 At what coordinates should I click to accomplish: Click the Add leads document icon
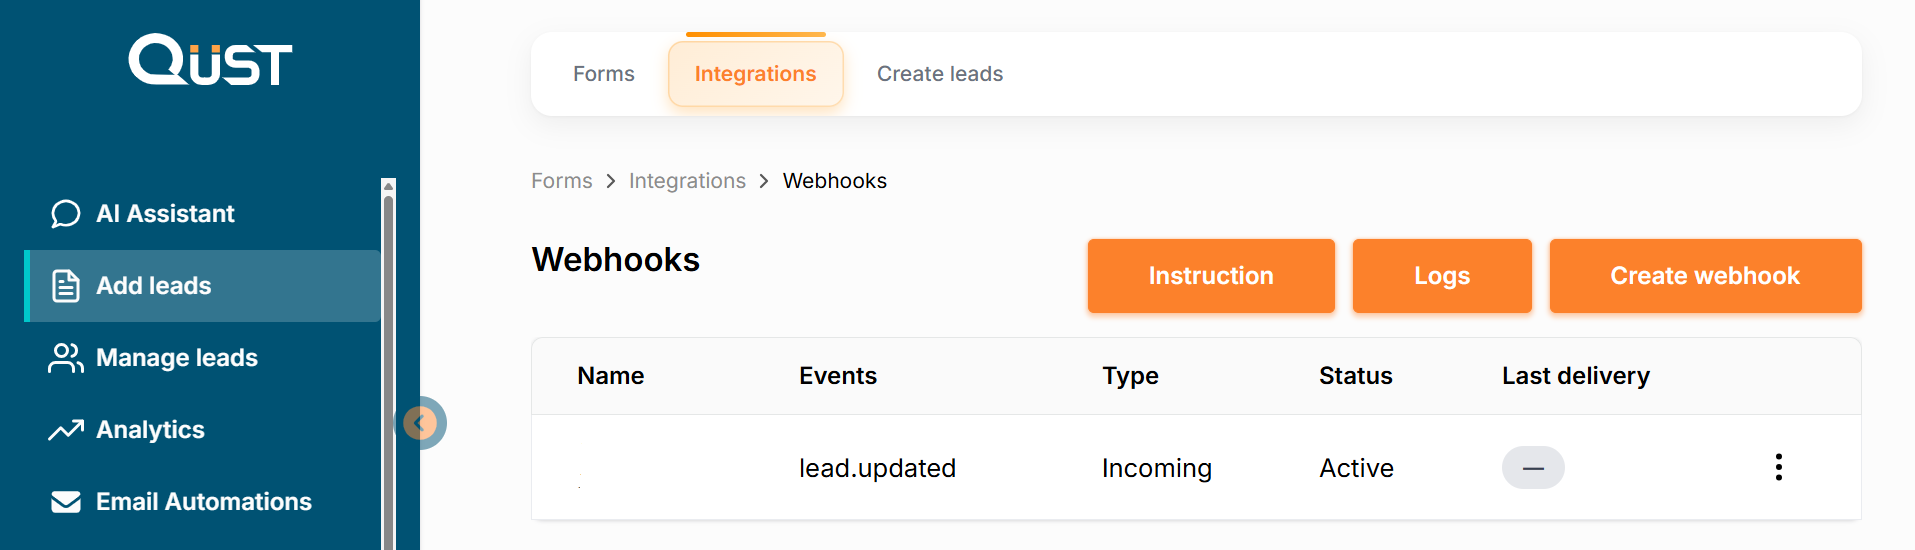[66, 286]
